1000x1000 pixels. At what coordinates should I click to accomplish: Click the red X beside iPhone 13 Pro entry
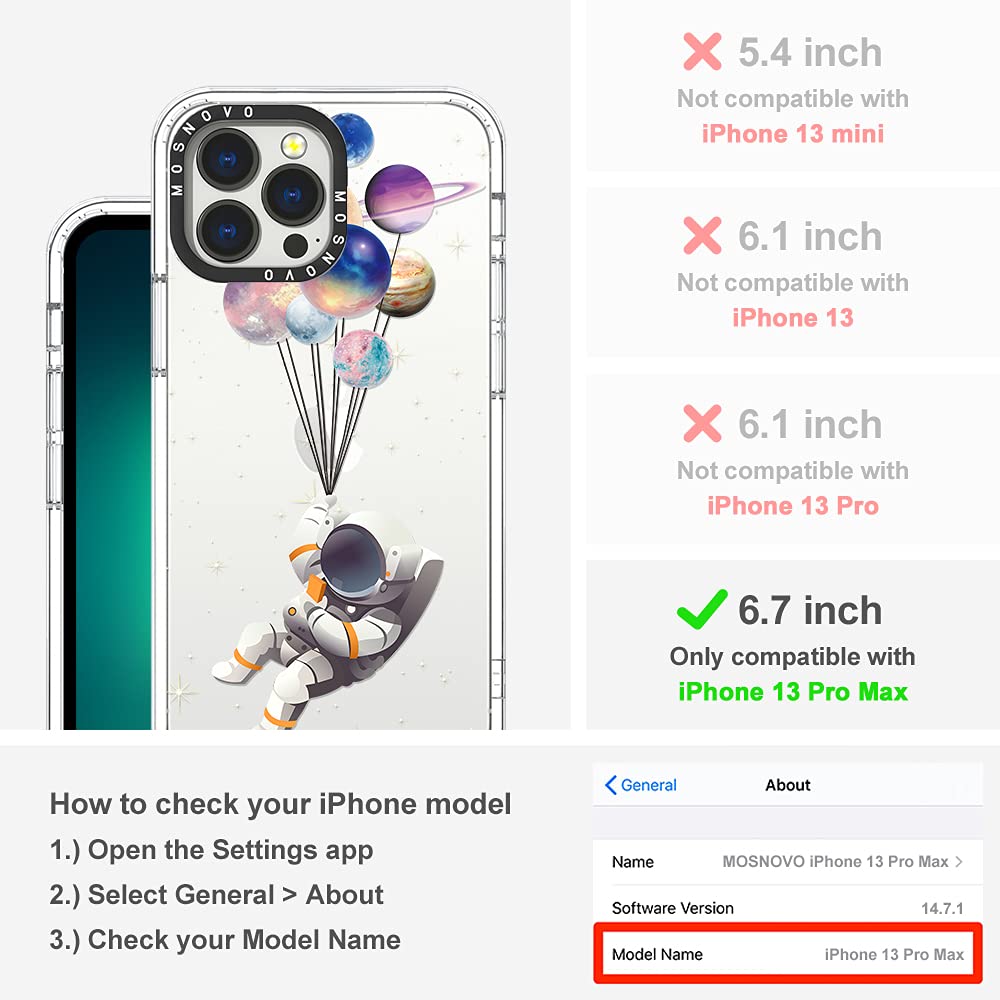click(x=702, y=423)
